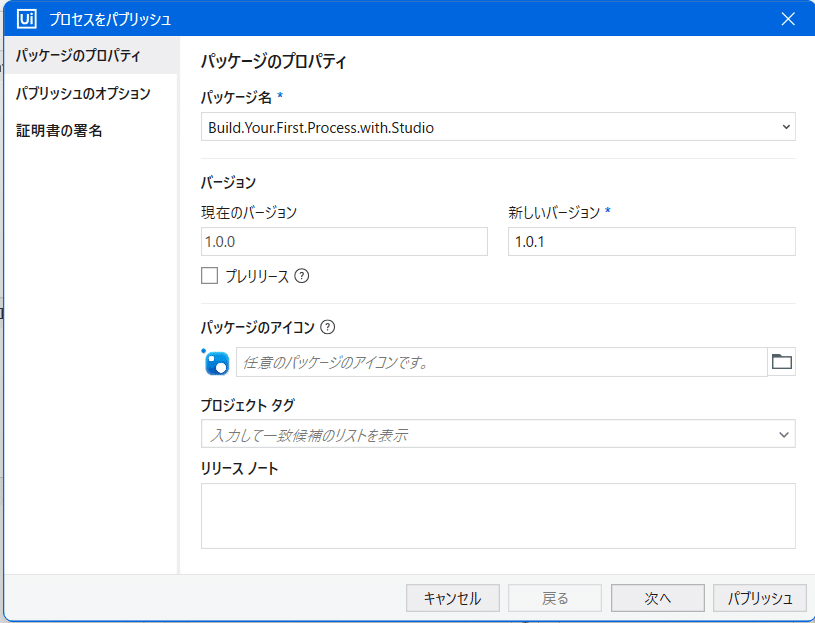Click the package icon path field

click(x=502, y=362)
